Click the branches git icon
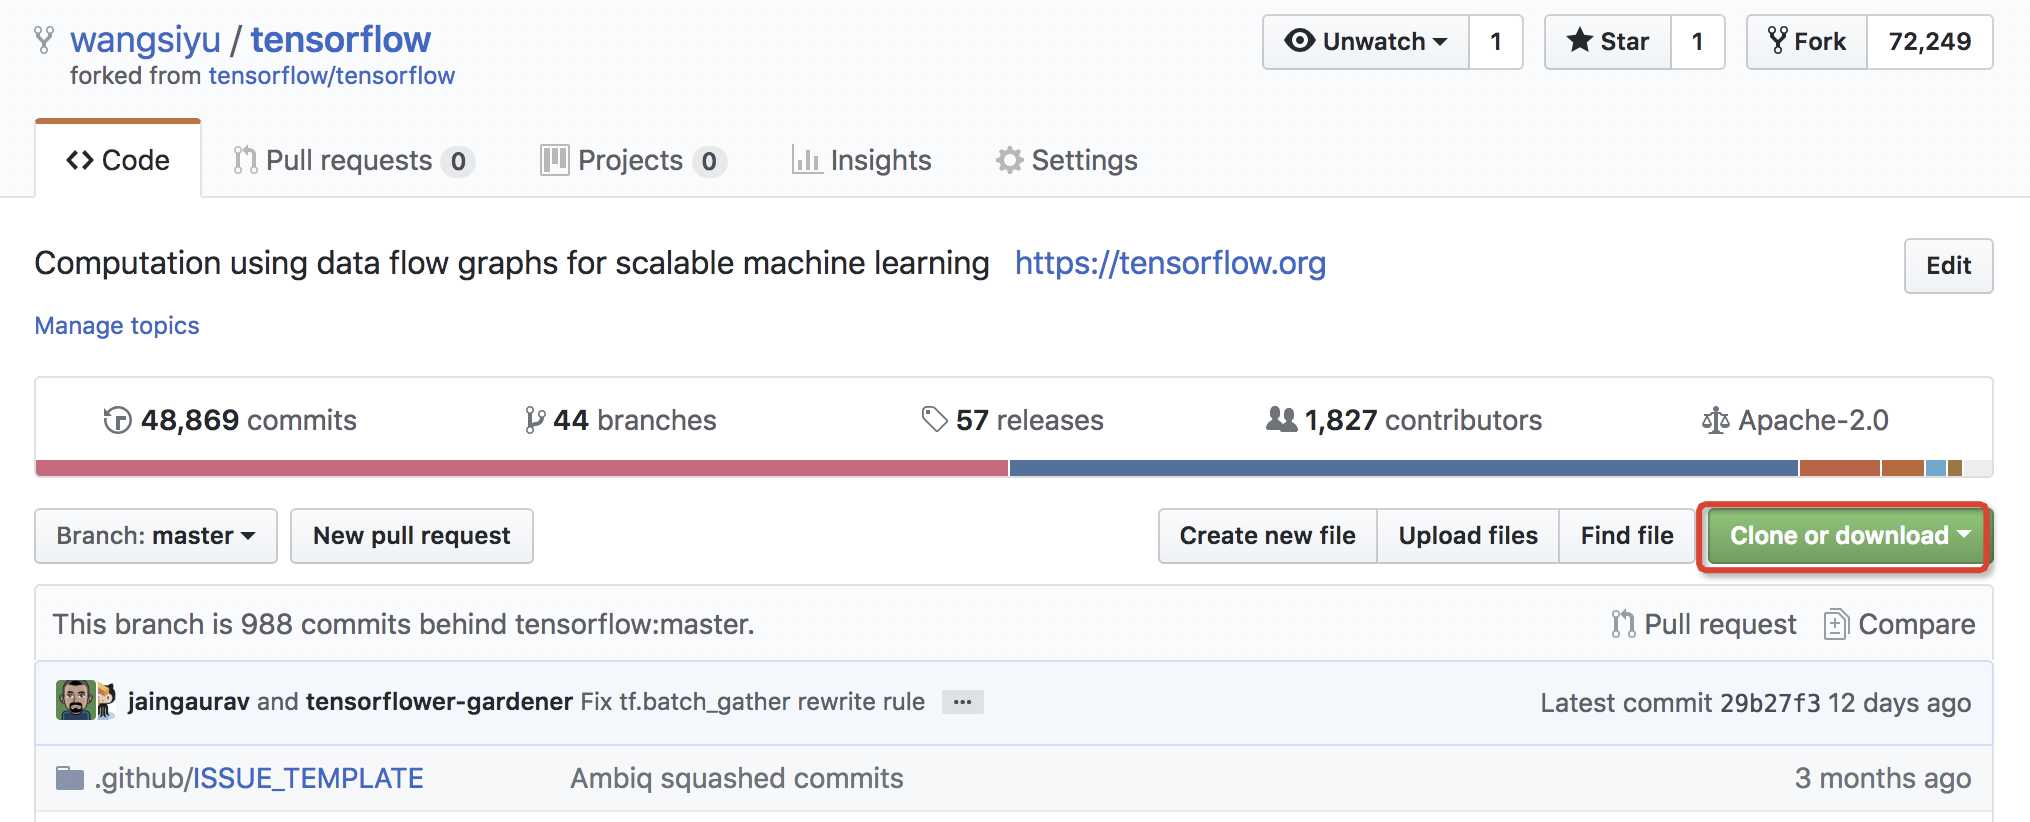This screenshot has width=2030, height=822. [535, 420]
